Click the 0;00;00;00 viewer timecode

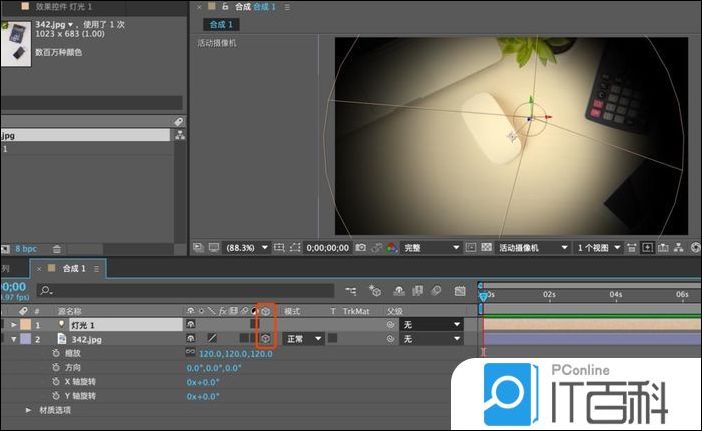click(328, 247)
